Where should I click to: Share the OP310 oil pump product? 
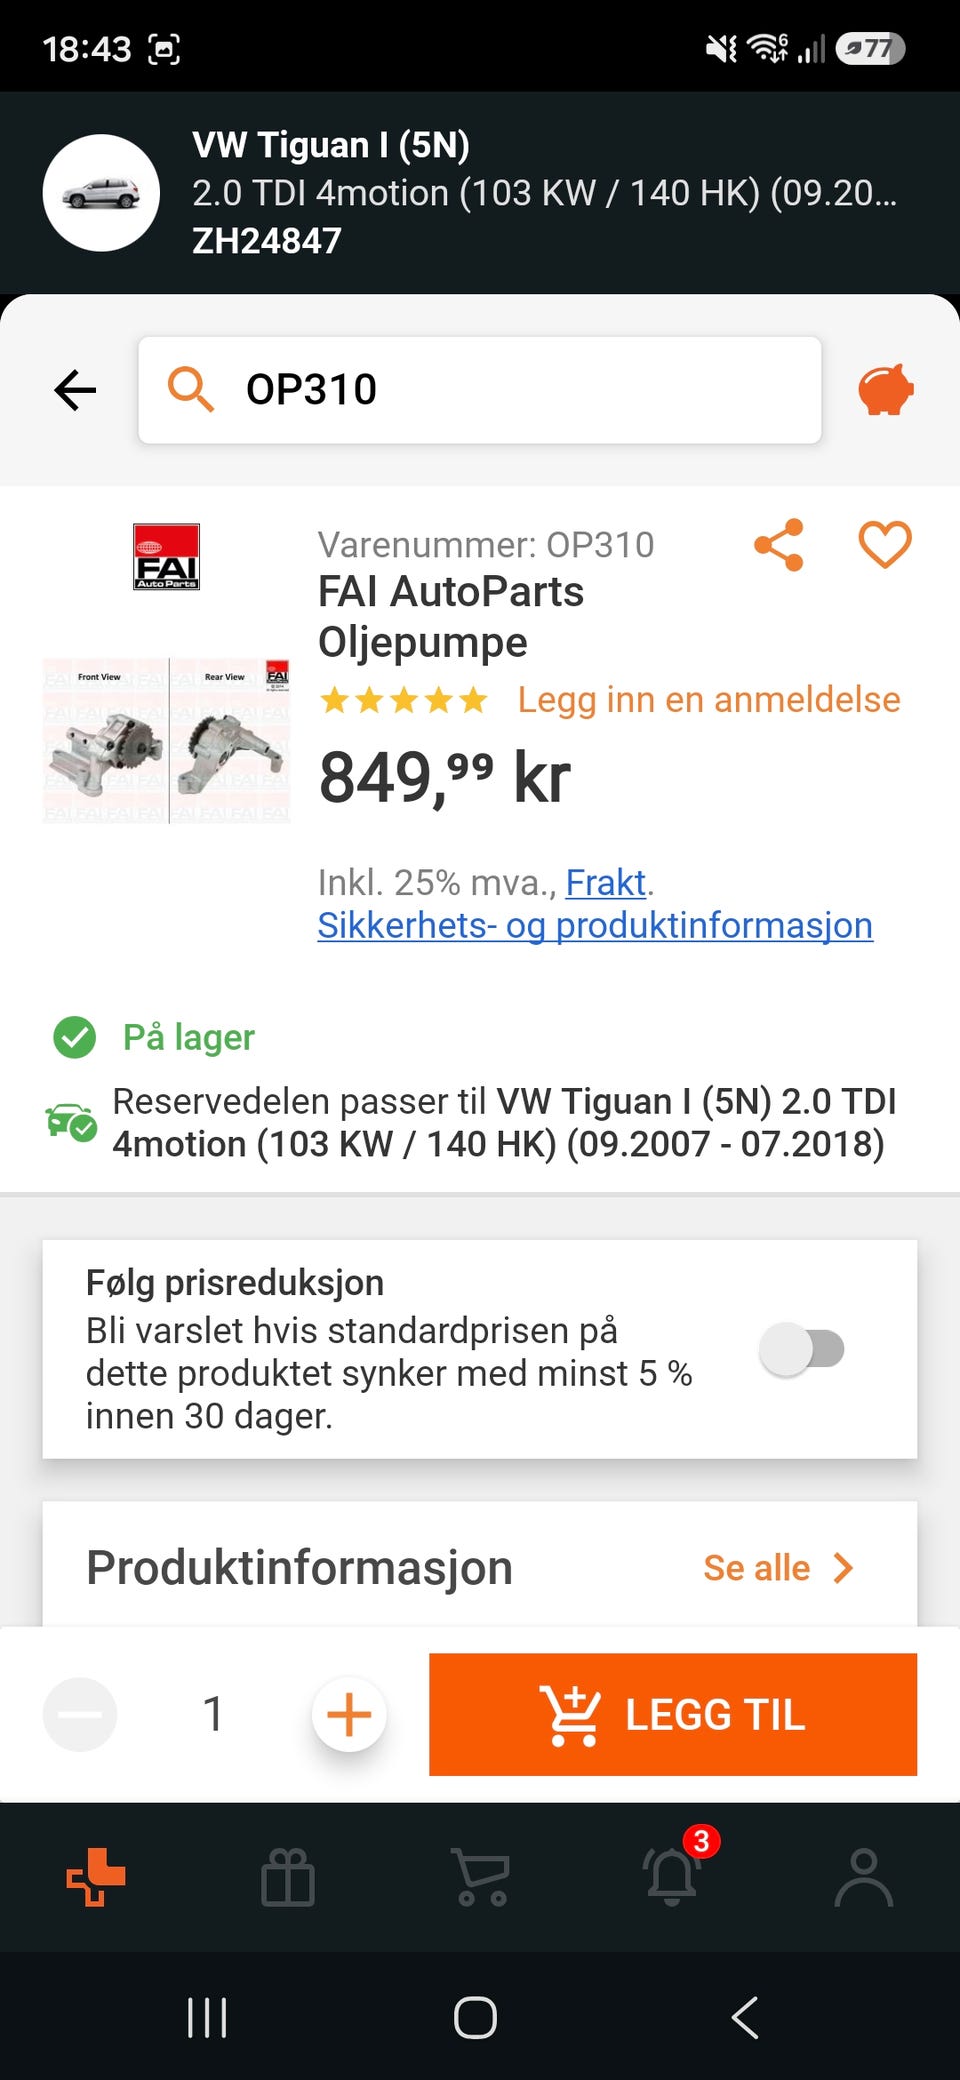(779, 545)
